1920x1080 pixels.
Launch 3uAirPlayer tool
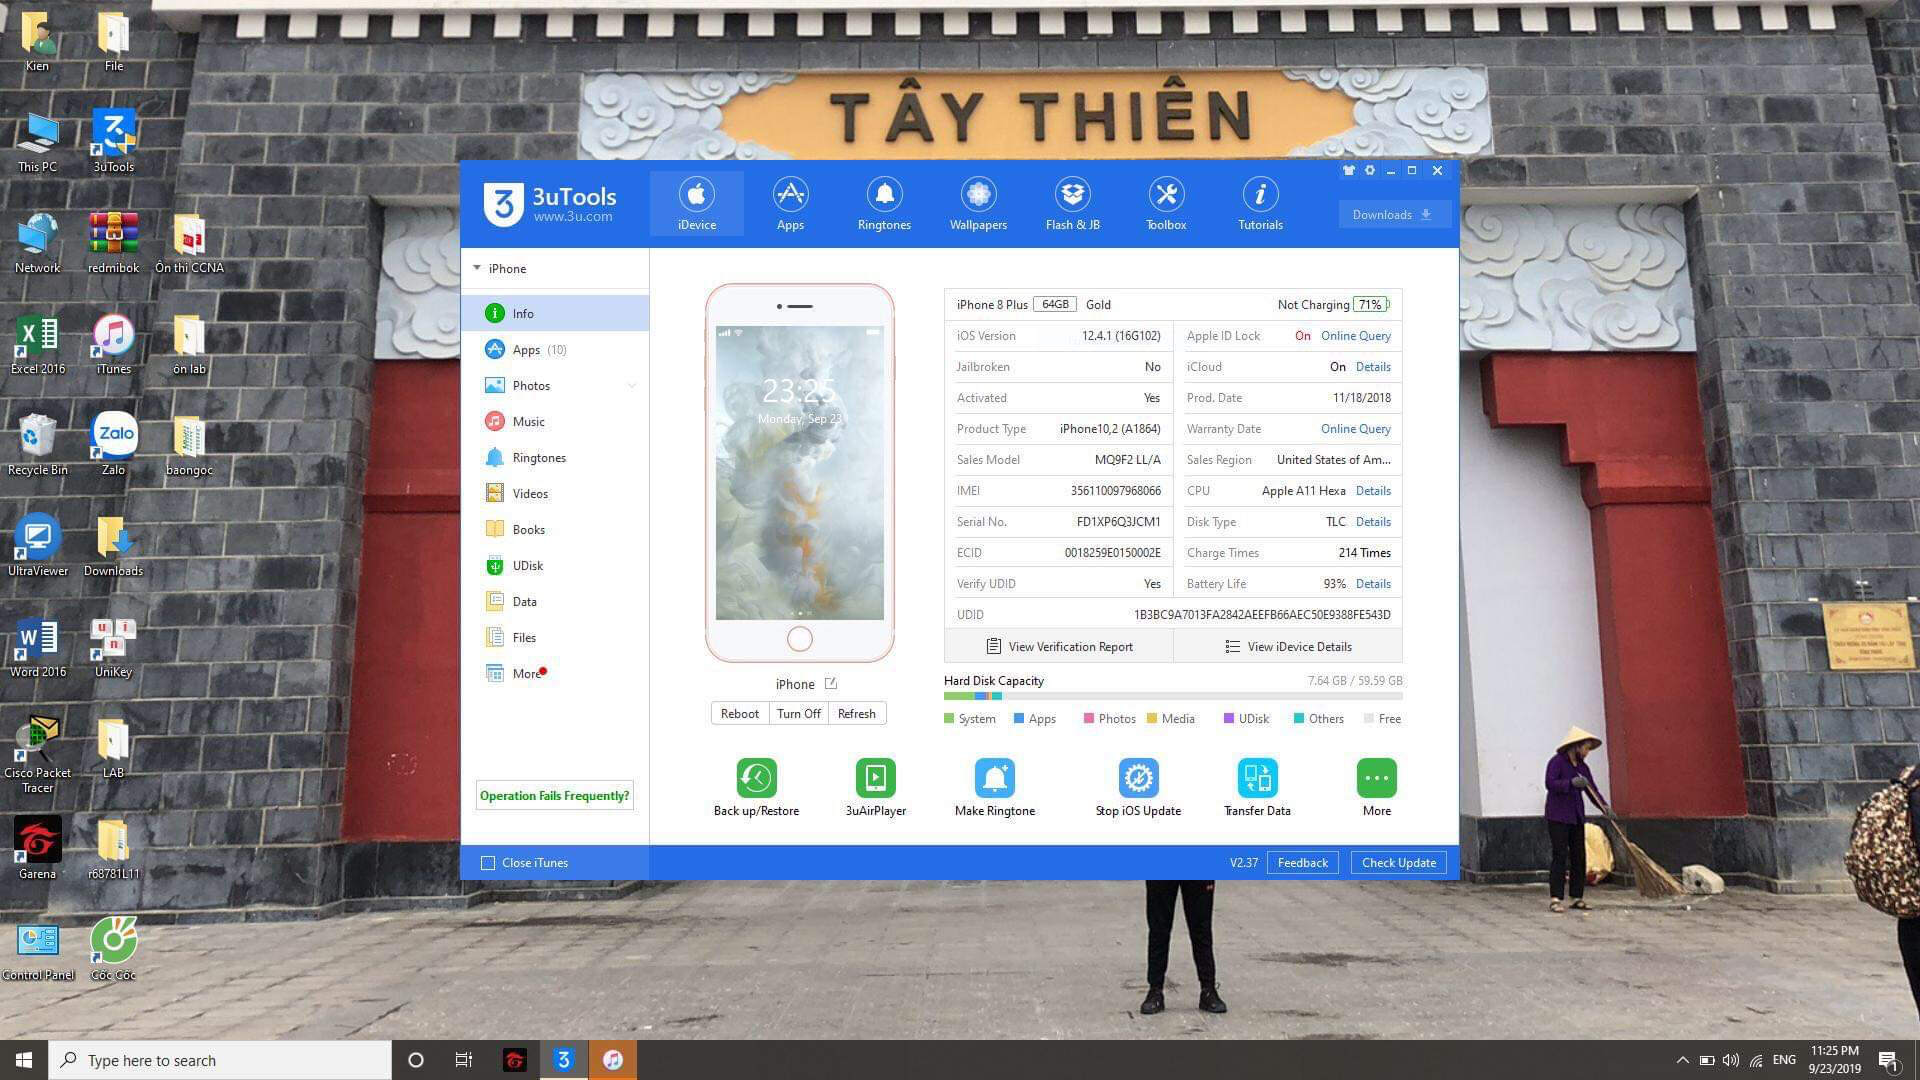tap(875, 778)
